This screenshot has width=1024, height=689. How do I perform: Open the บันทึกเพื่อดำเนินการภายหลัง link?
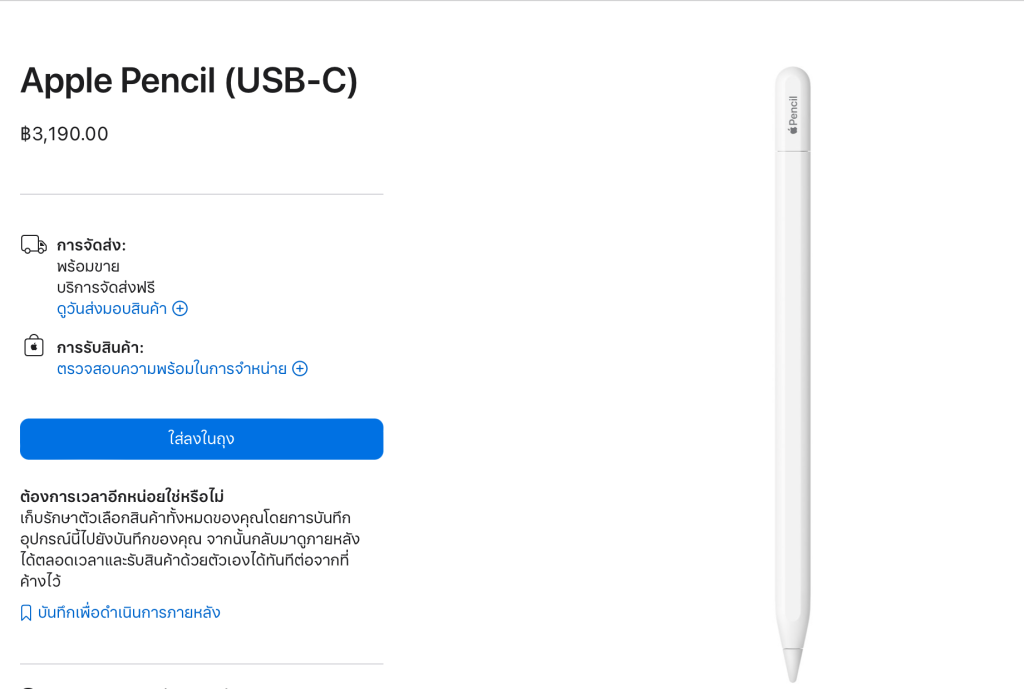coord(129,613)
